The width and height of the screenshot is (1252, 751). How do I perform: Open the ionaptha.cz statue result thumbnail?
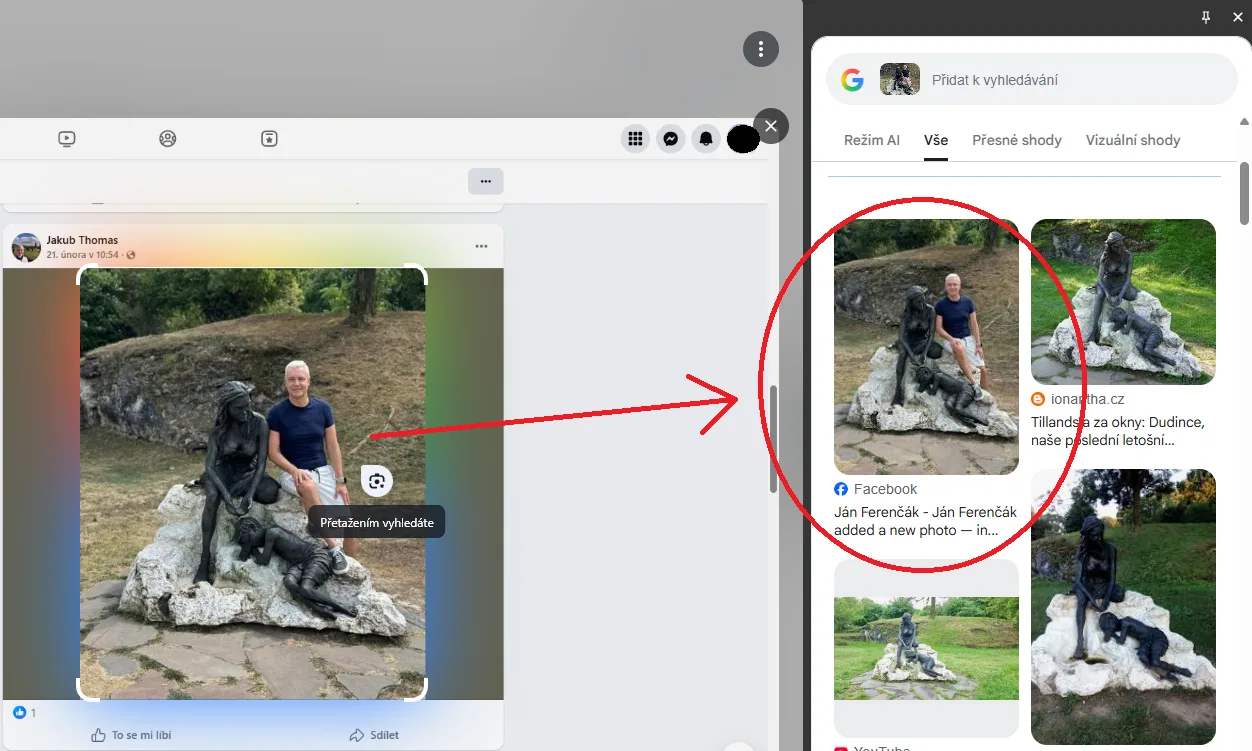pyautogui.click(x=1123, y=302)
